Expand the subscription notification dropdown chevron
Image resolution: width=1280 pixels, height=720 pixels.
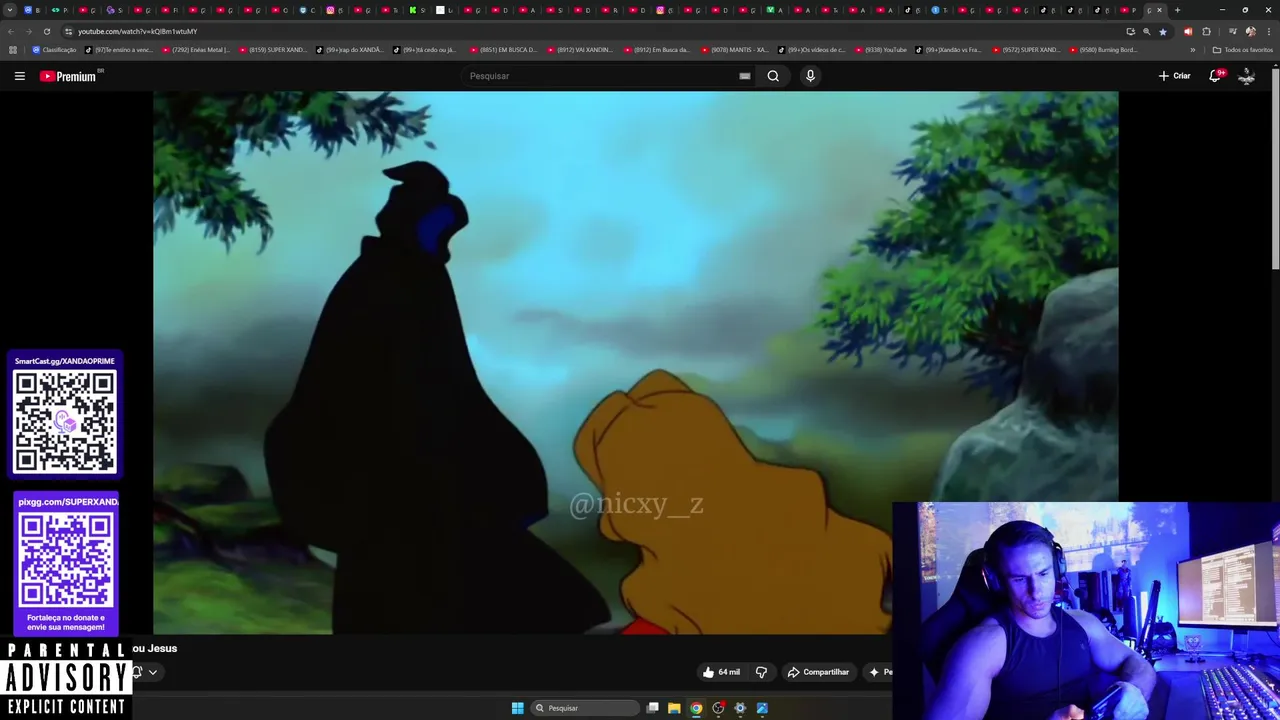152,672
